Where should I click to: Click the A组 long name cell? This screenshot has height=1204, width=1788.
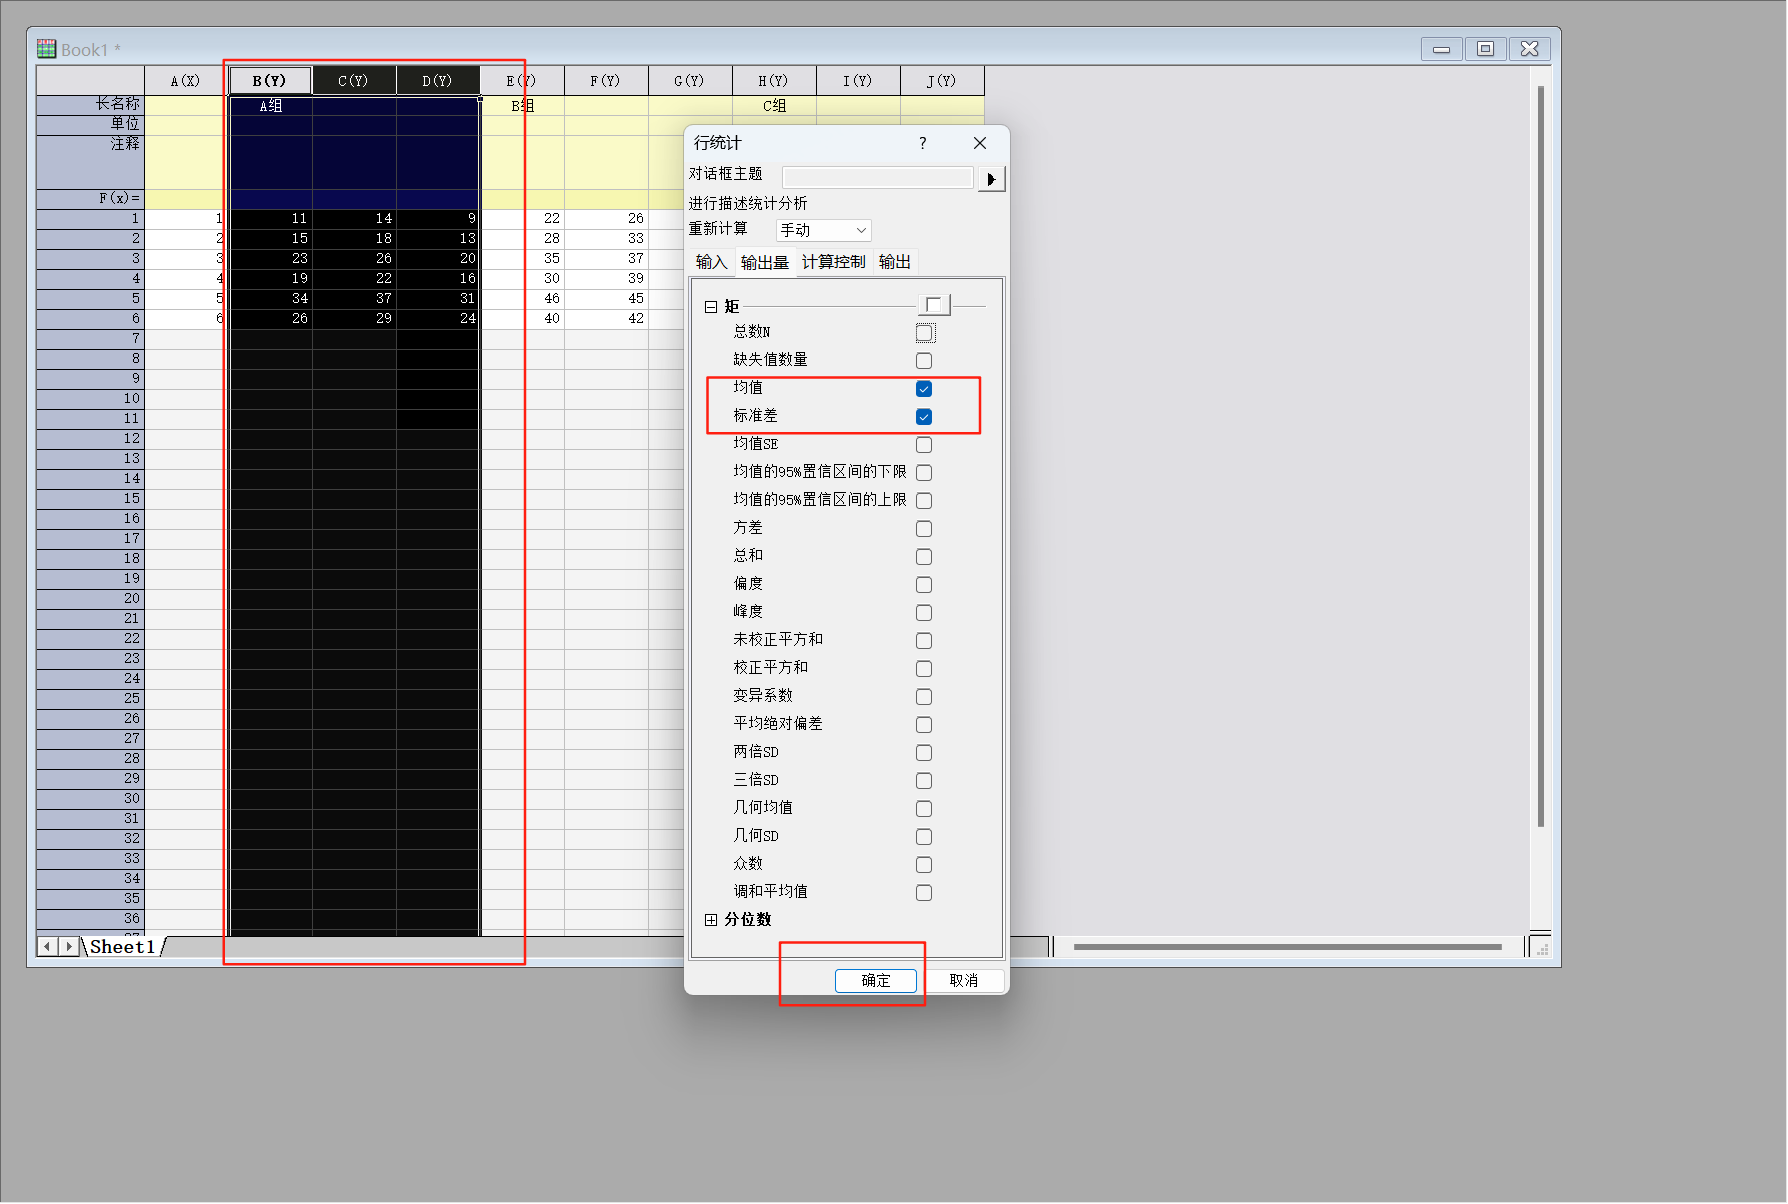coord(271,106)
